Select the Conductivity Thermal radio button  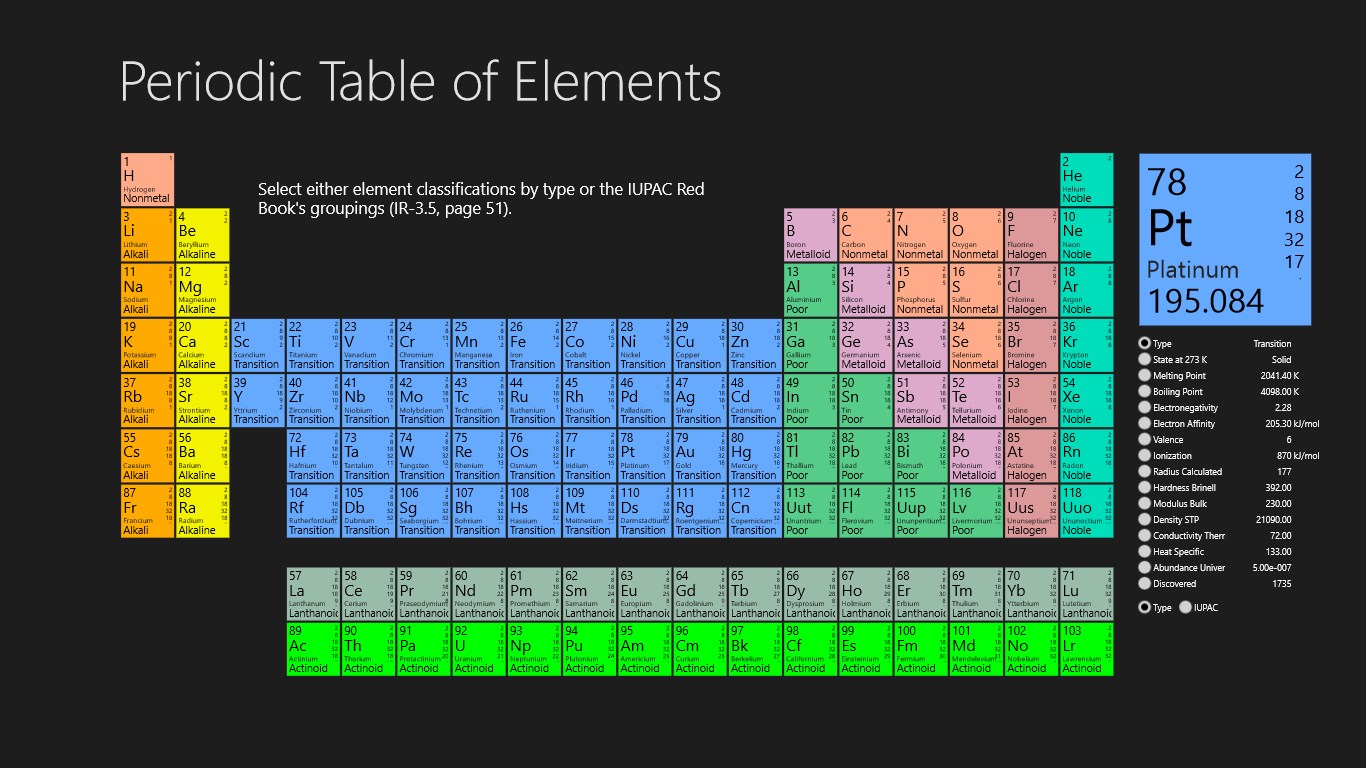(1145, 535)
